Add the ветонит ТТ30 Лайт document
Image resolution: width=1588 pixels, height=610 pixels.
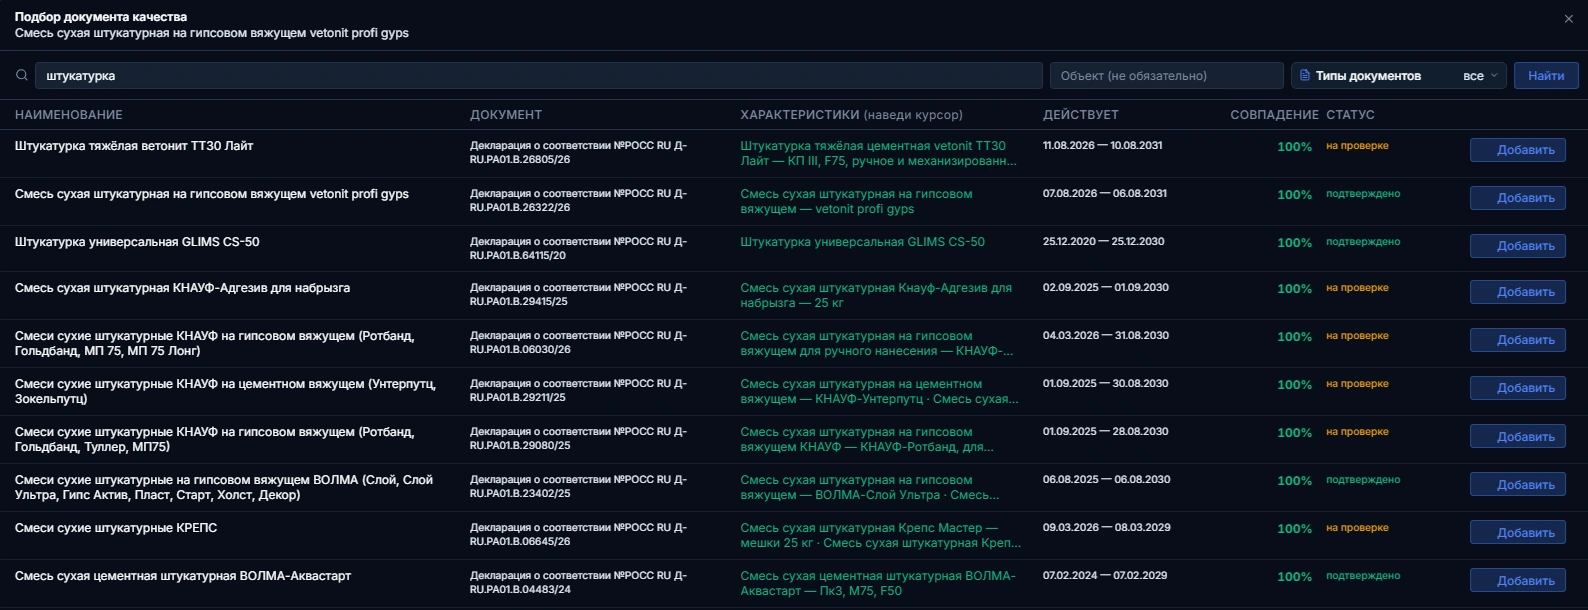pyautogui.click(x=1517, y=150)
